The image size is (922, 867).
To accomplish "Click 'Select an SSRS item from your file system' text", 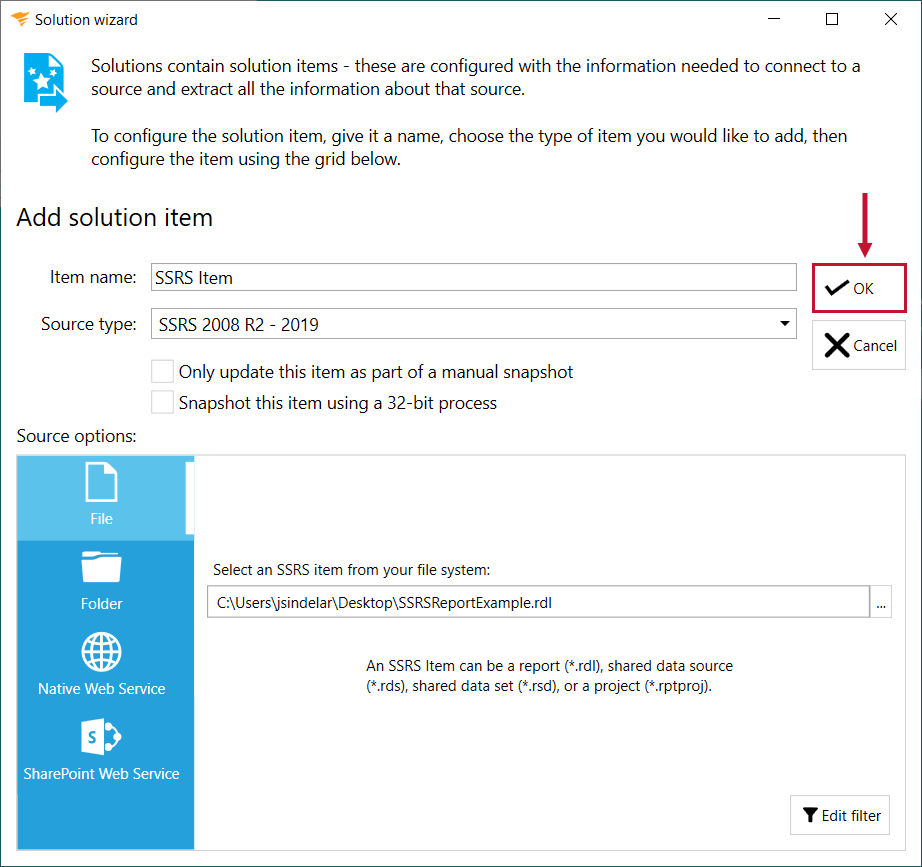I will click(x=351, y=569).
